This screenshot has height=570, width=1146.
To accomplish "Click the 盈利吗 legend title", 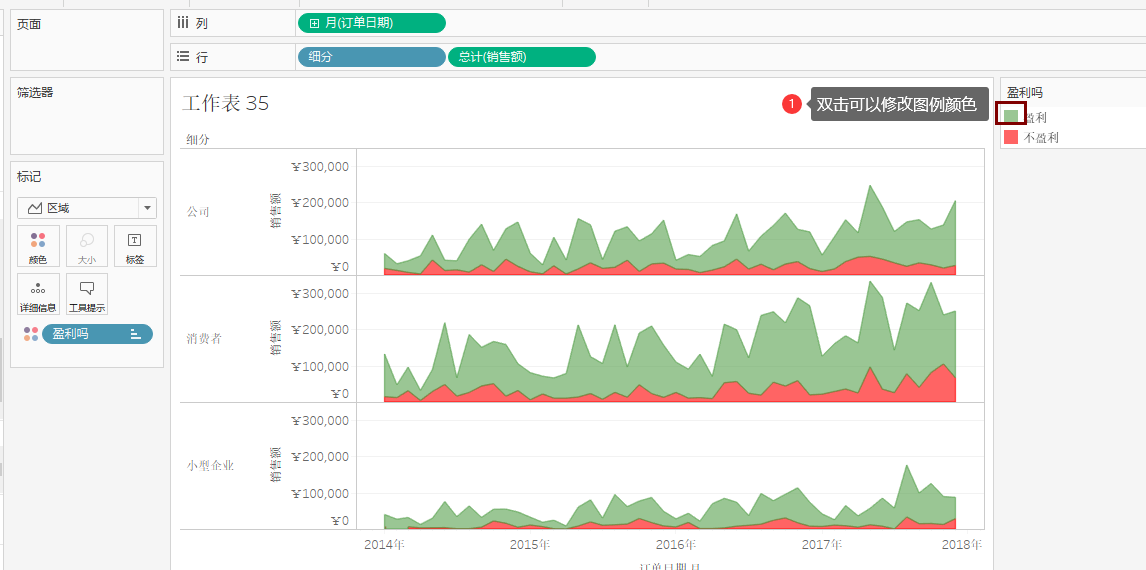I will pos(1025,93).
